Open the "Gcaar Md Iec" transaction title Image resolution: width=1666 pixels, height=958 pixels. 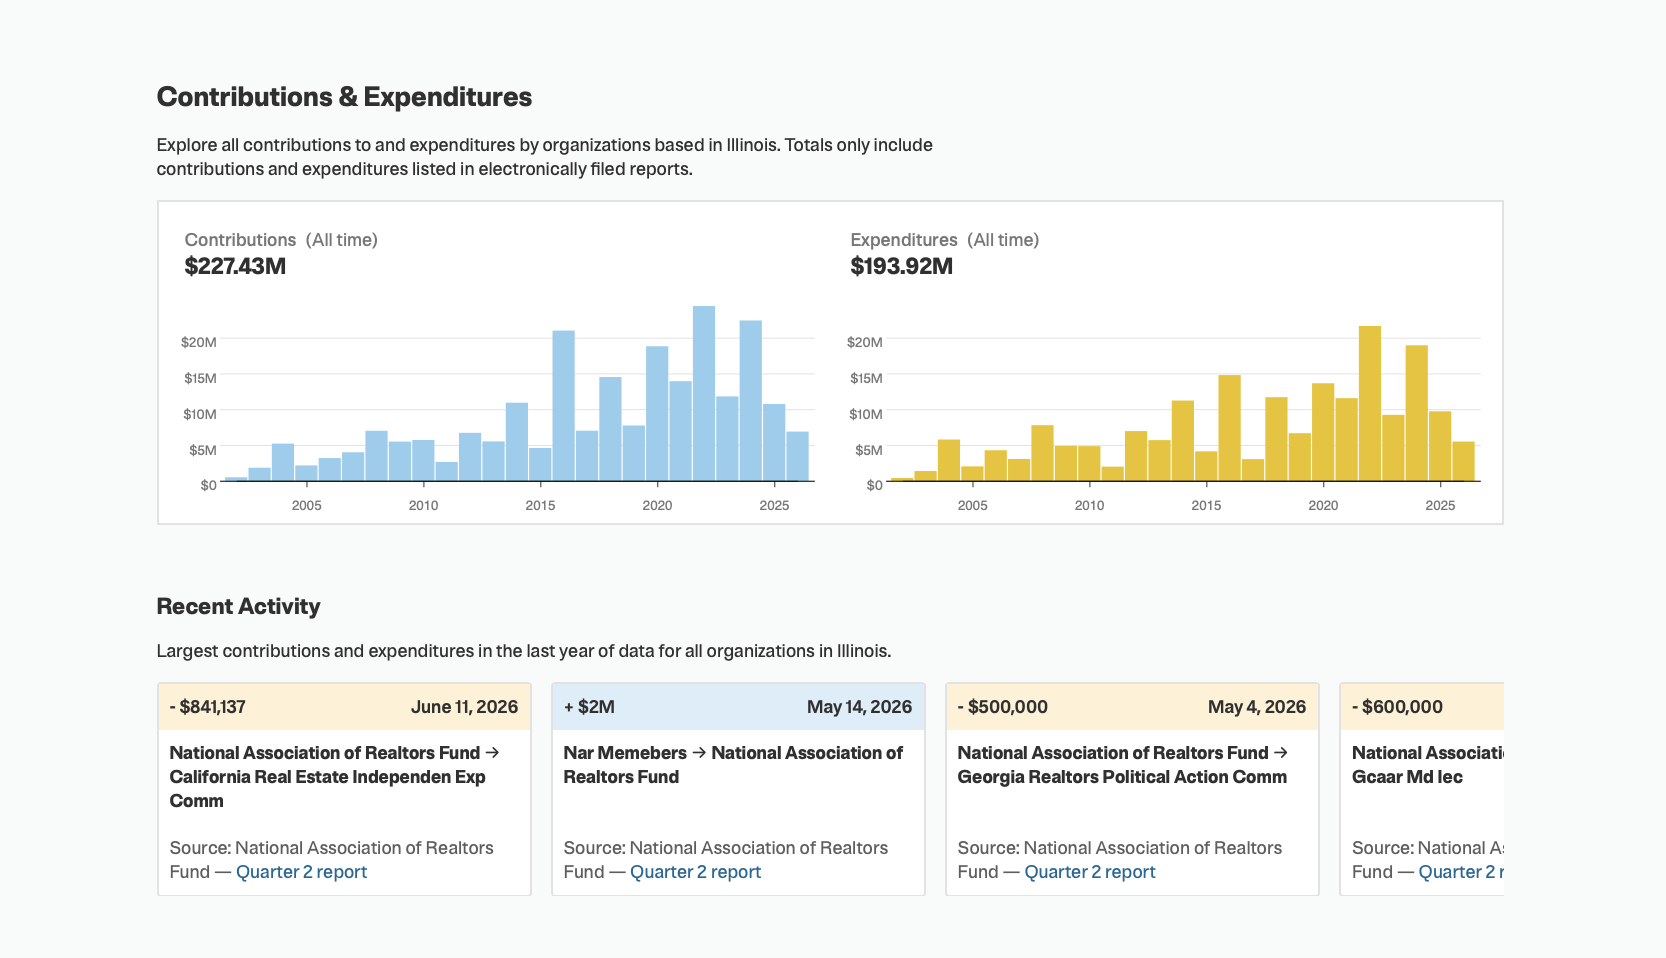1428,765
